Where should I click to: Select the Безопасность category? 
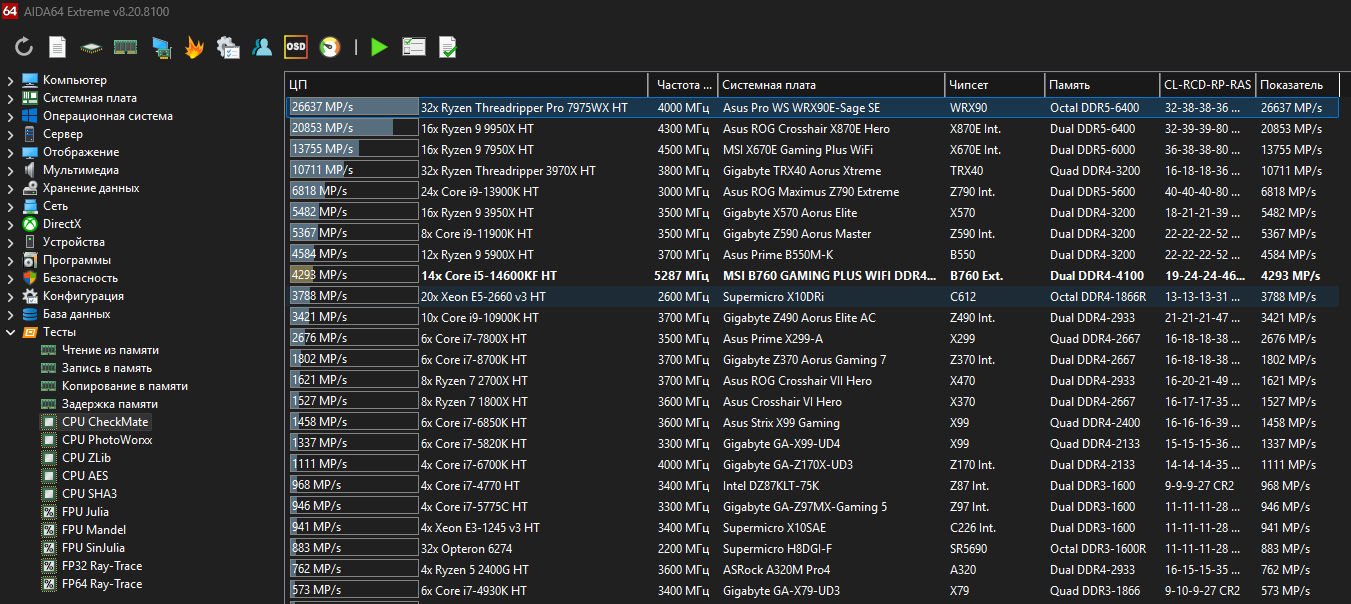point(80,278)
